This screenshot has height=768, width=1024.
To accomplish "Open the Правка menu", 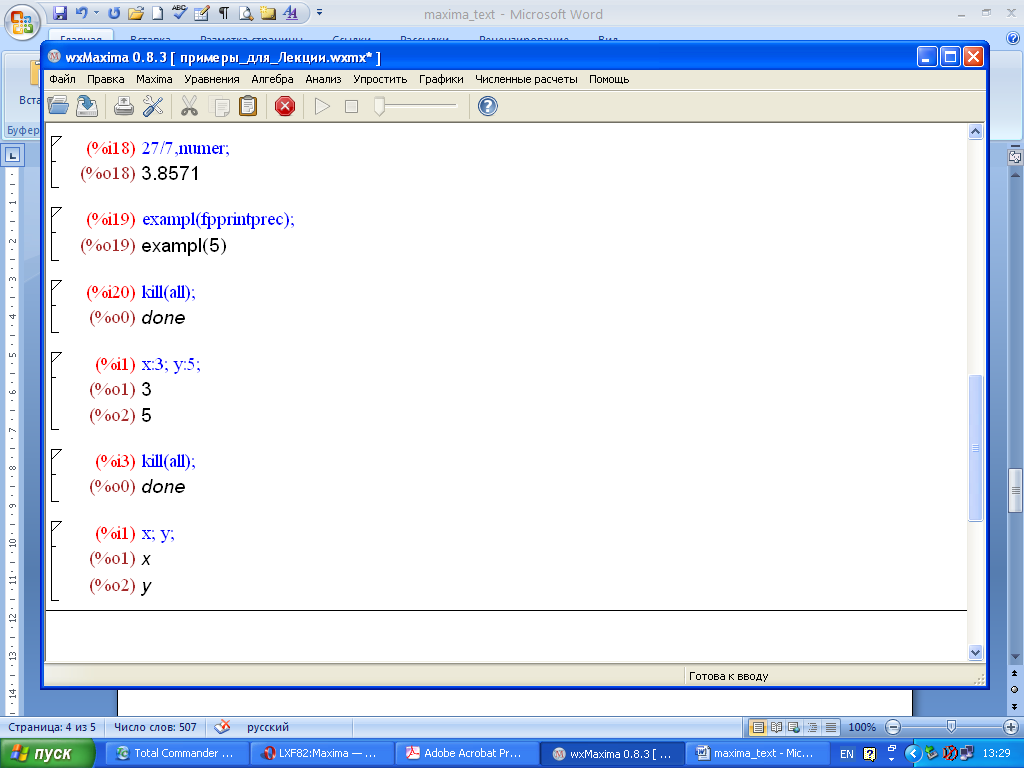I will pos(106,79).
